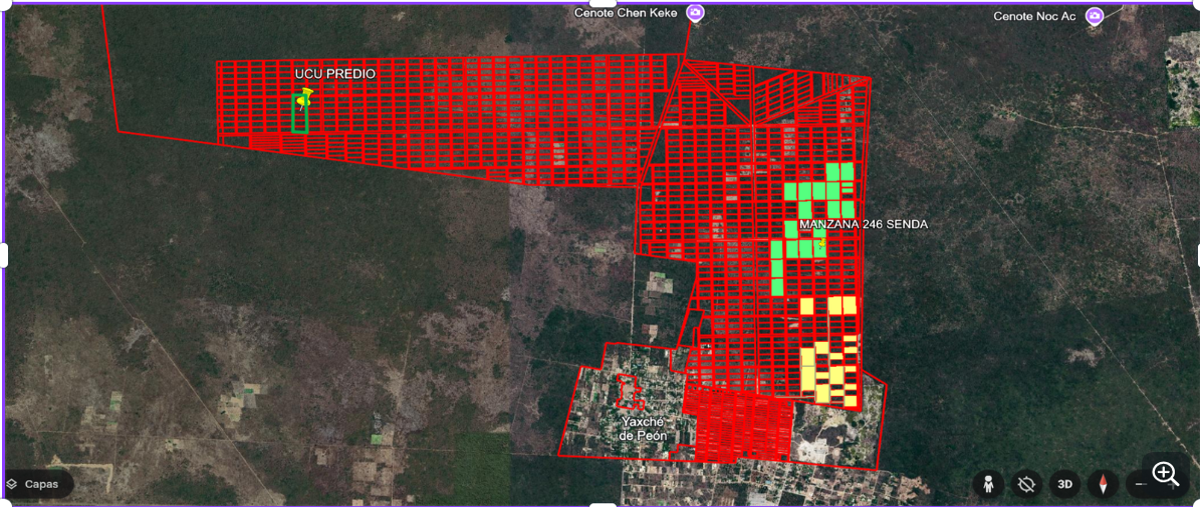
Task: Click the Cenote Noc Ac text label
Action: click(1034, 16)
